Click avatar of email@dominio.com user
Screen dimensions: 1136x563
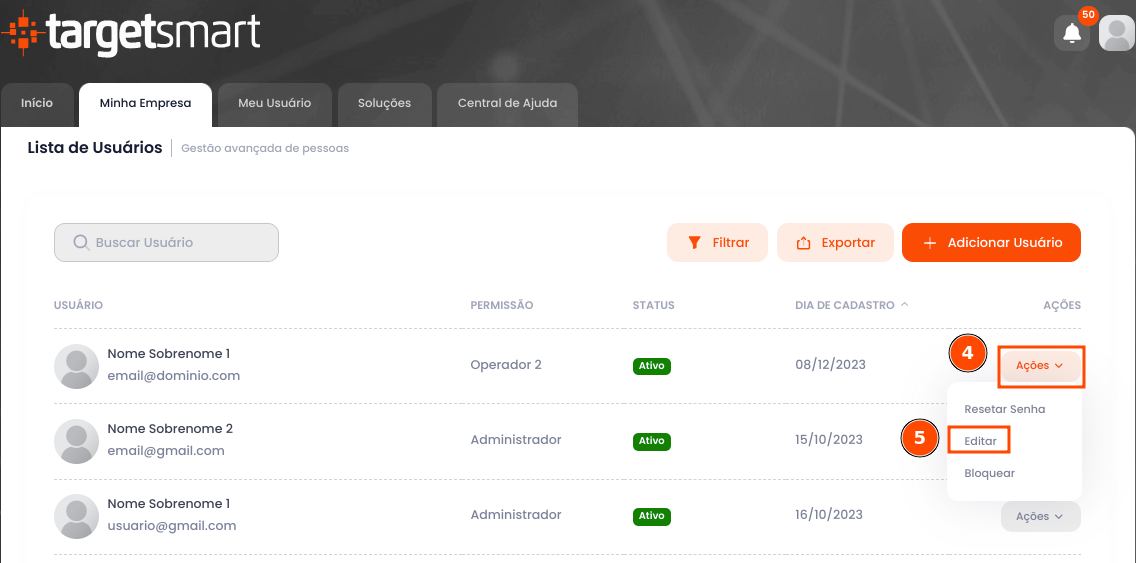(x=76, y=366)
